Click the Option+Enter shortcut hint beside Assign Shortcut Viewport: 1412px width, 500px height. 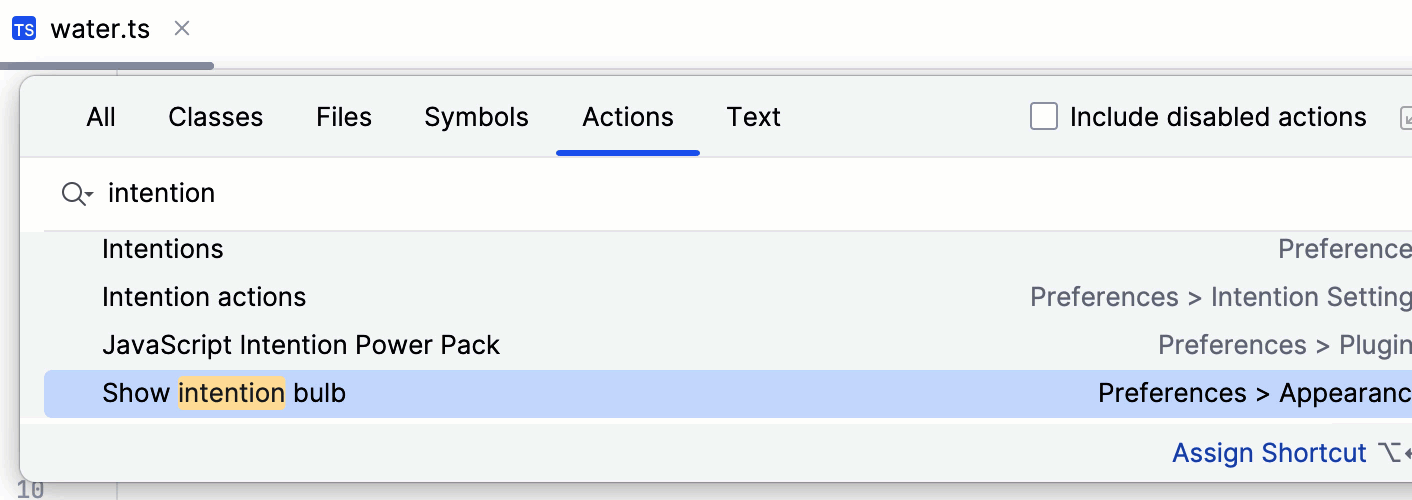1394,453
